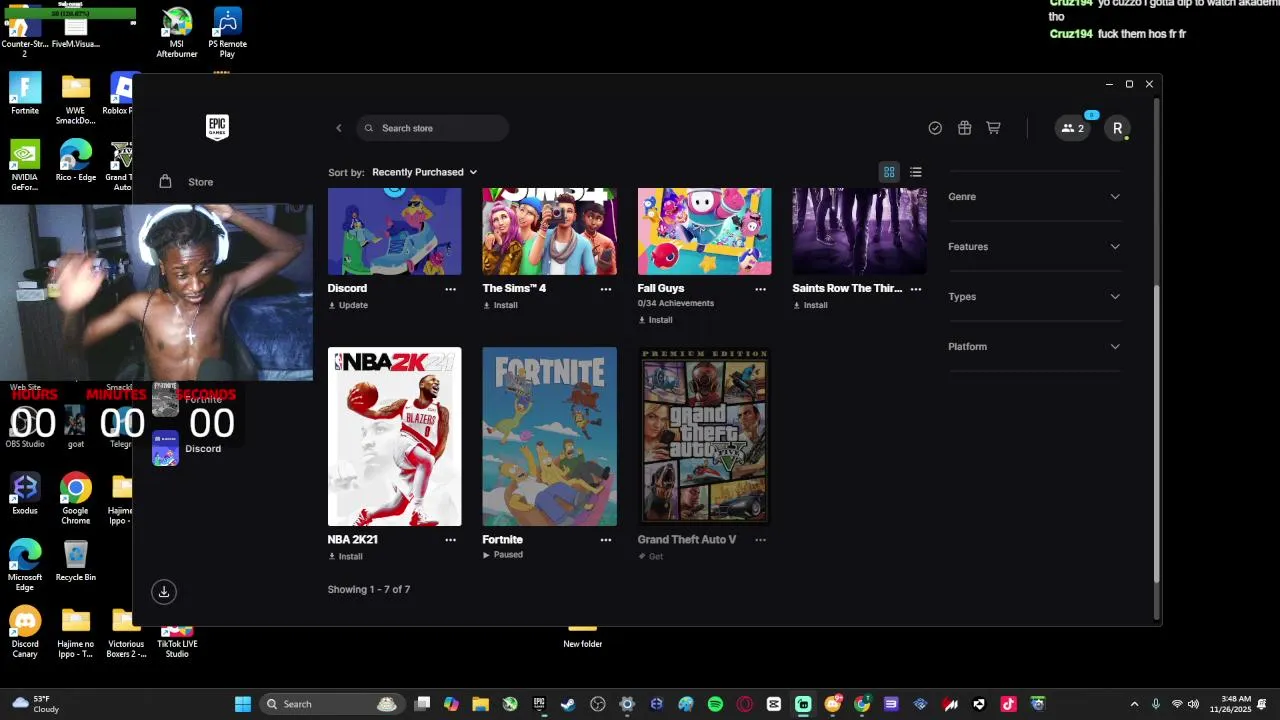
Task: Open the Fortnite desktop shortcut
Action: pyautogui.click(x=25, y=95)
